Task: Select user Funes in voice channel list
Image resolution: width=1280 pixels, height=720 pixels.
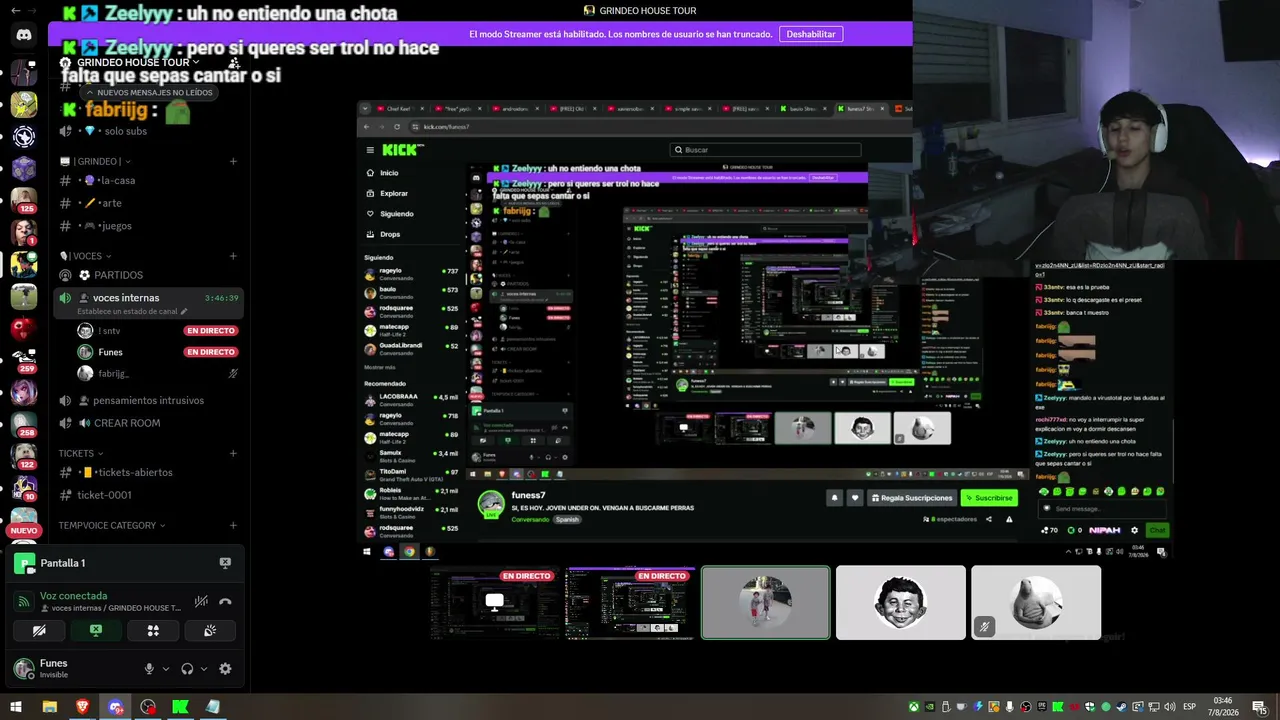Action: (157, 352)
